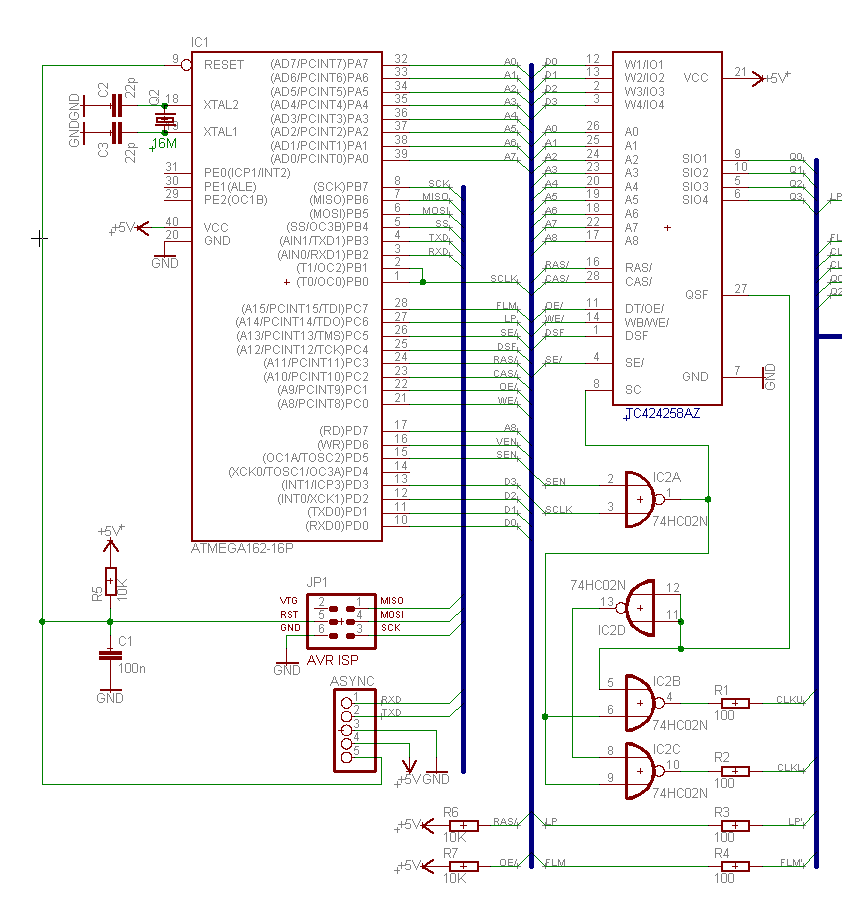Select the R3 resistor on the LP line
Viewport: 842px width, 906px height.
click(x=735, y=826)
